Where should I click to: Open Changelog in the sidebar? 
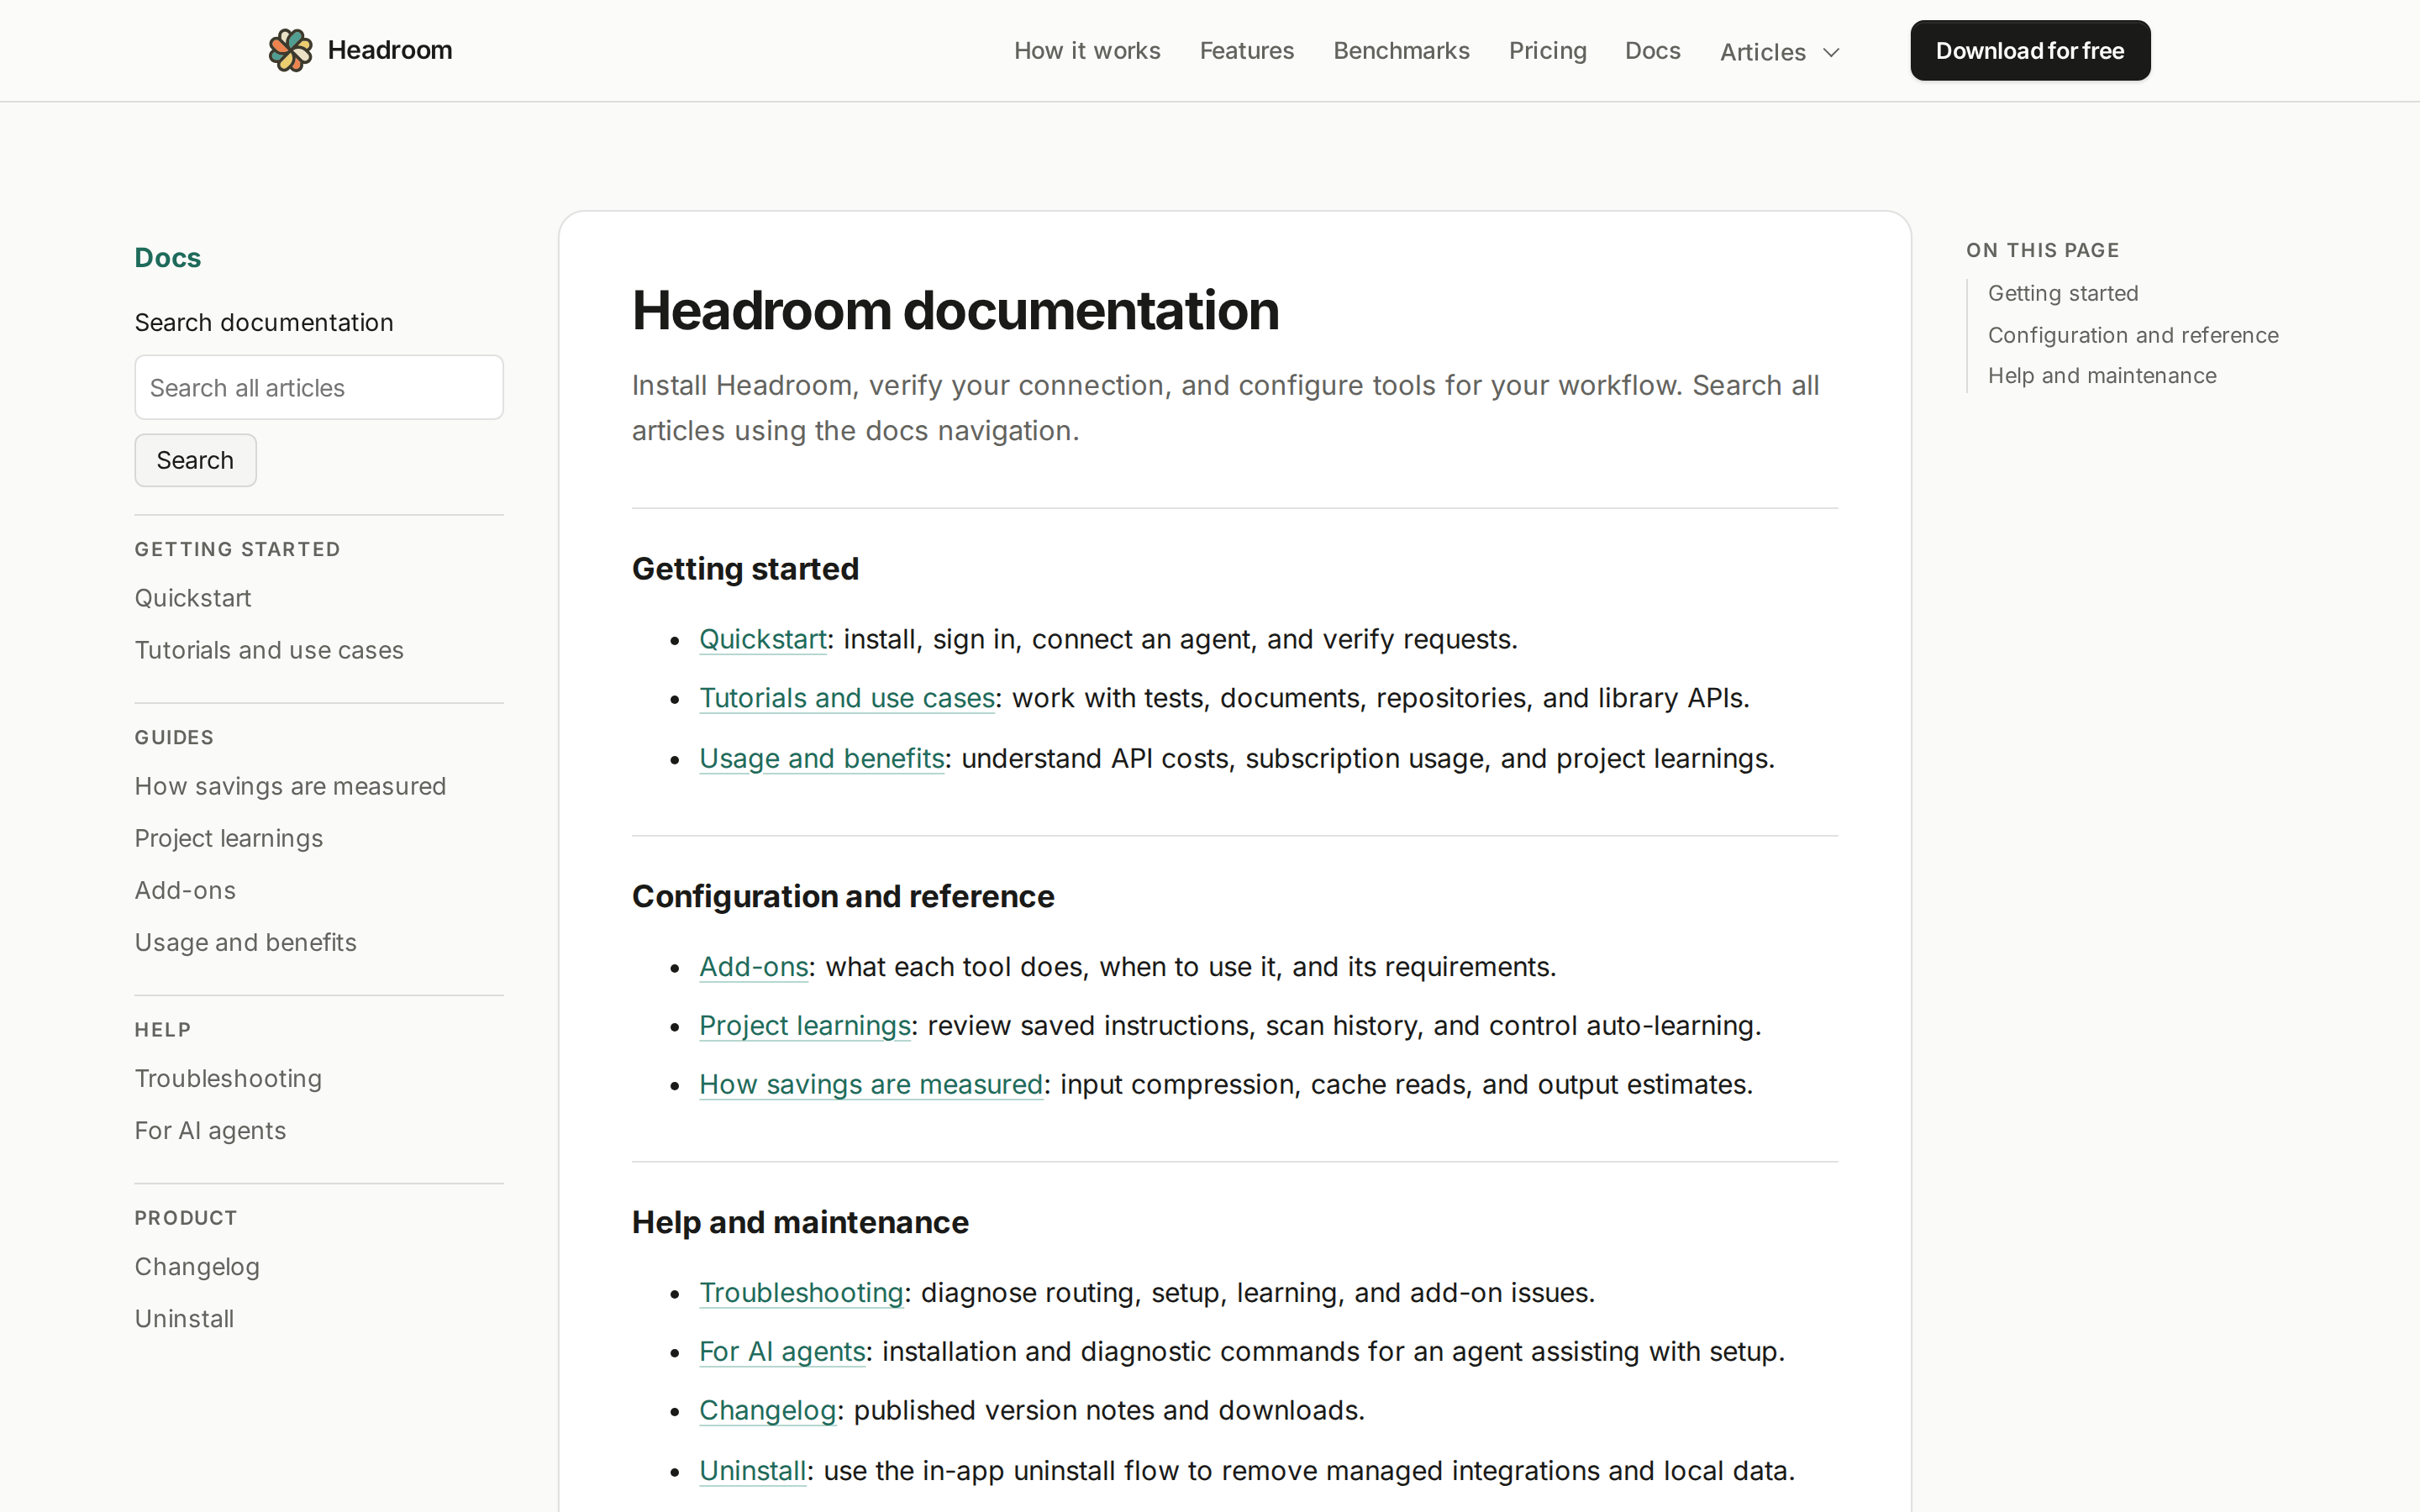197,1266
